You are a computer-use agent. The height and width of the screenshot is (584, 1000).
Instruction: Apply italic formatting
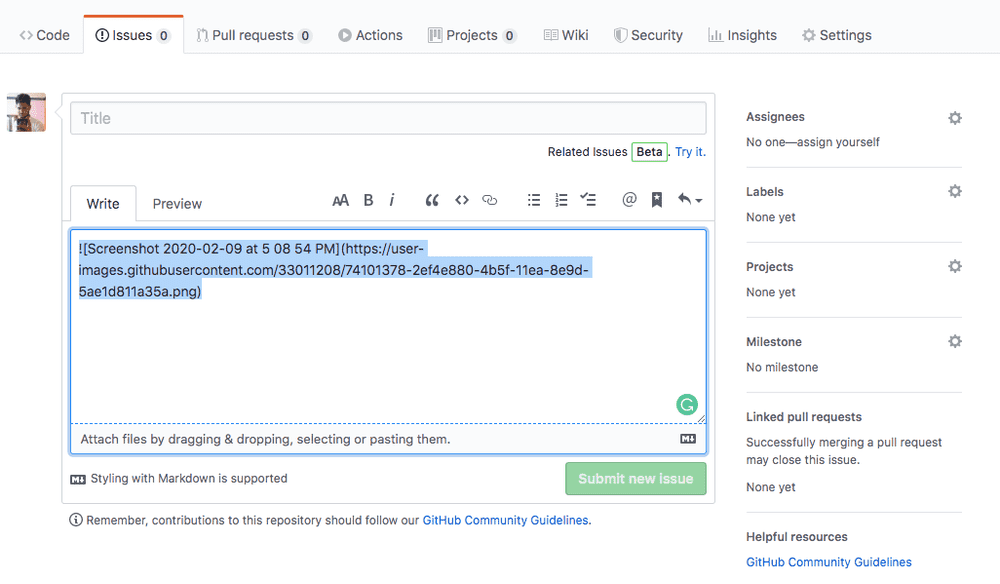point(392,199)
